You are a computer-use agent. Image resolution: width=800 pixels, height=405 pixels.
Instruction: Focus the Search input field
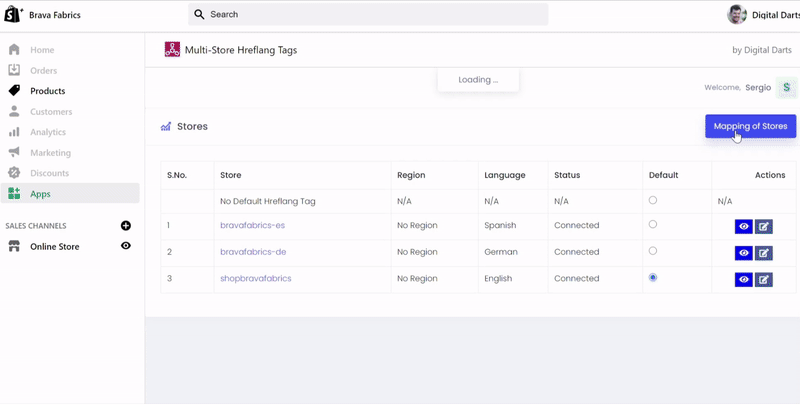368,14
